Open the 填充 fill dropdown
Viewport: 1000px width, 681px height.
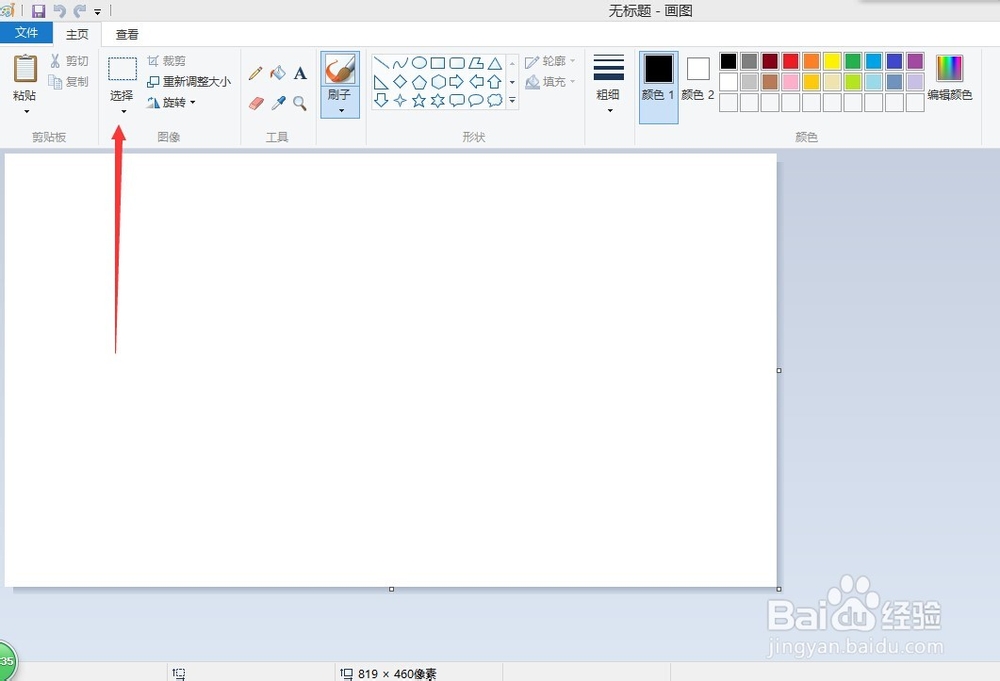point(550,82)
